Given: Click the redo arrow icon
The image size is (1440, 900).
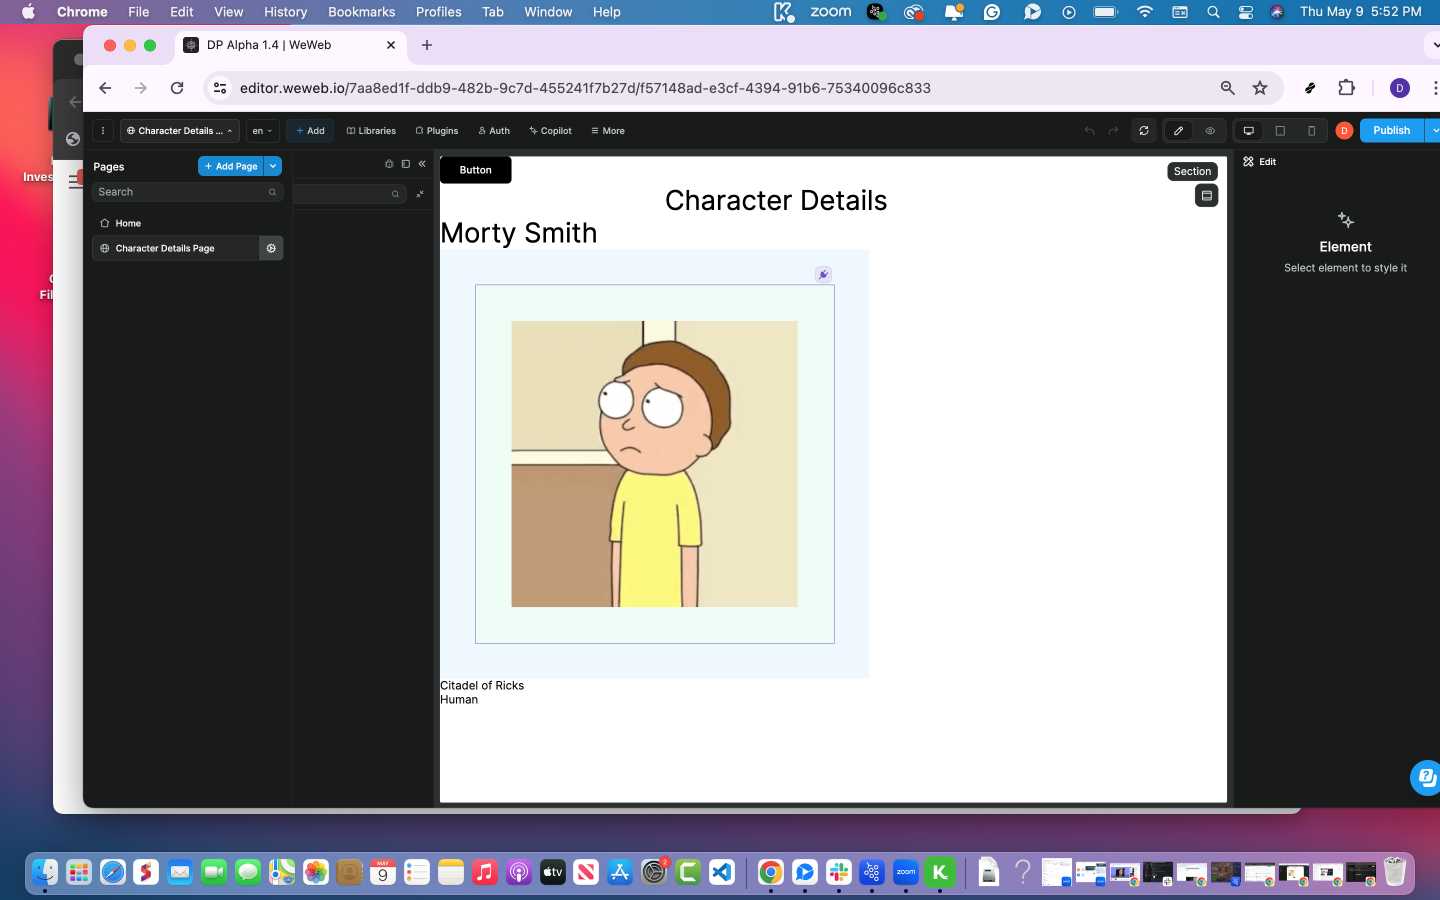Looking at the screenshot, I should tap(1113, 131).
